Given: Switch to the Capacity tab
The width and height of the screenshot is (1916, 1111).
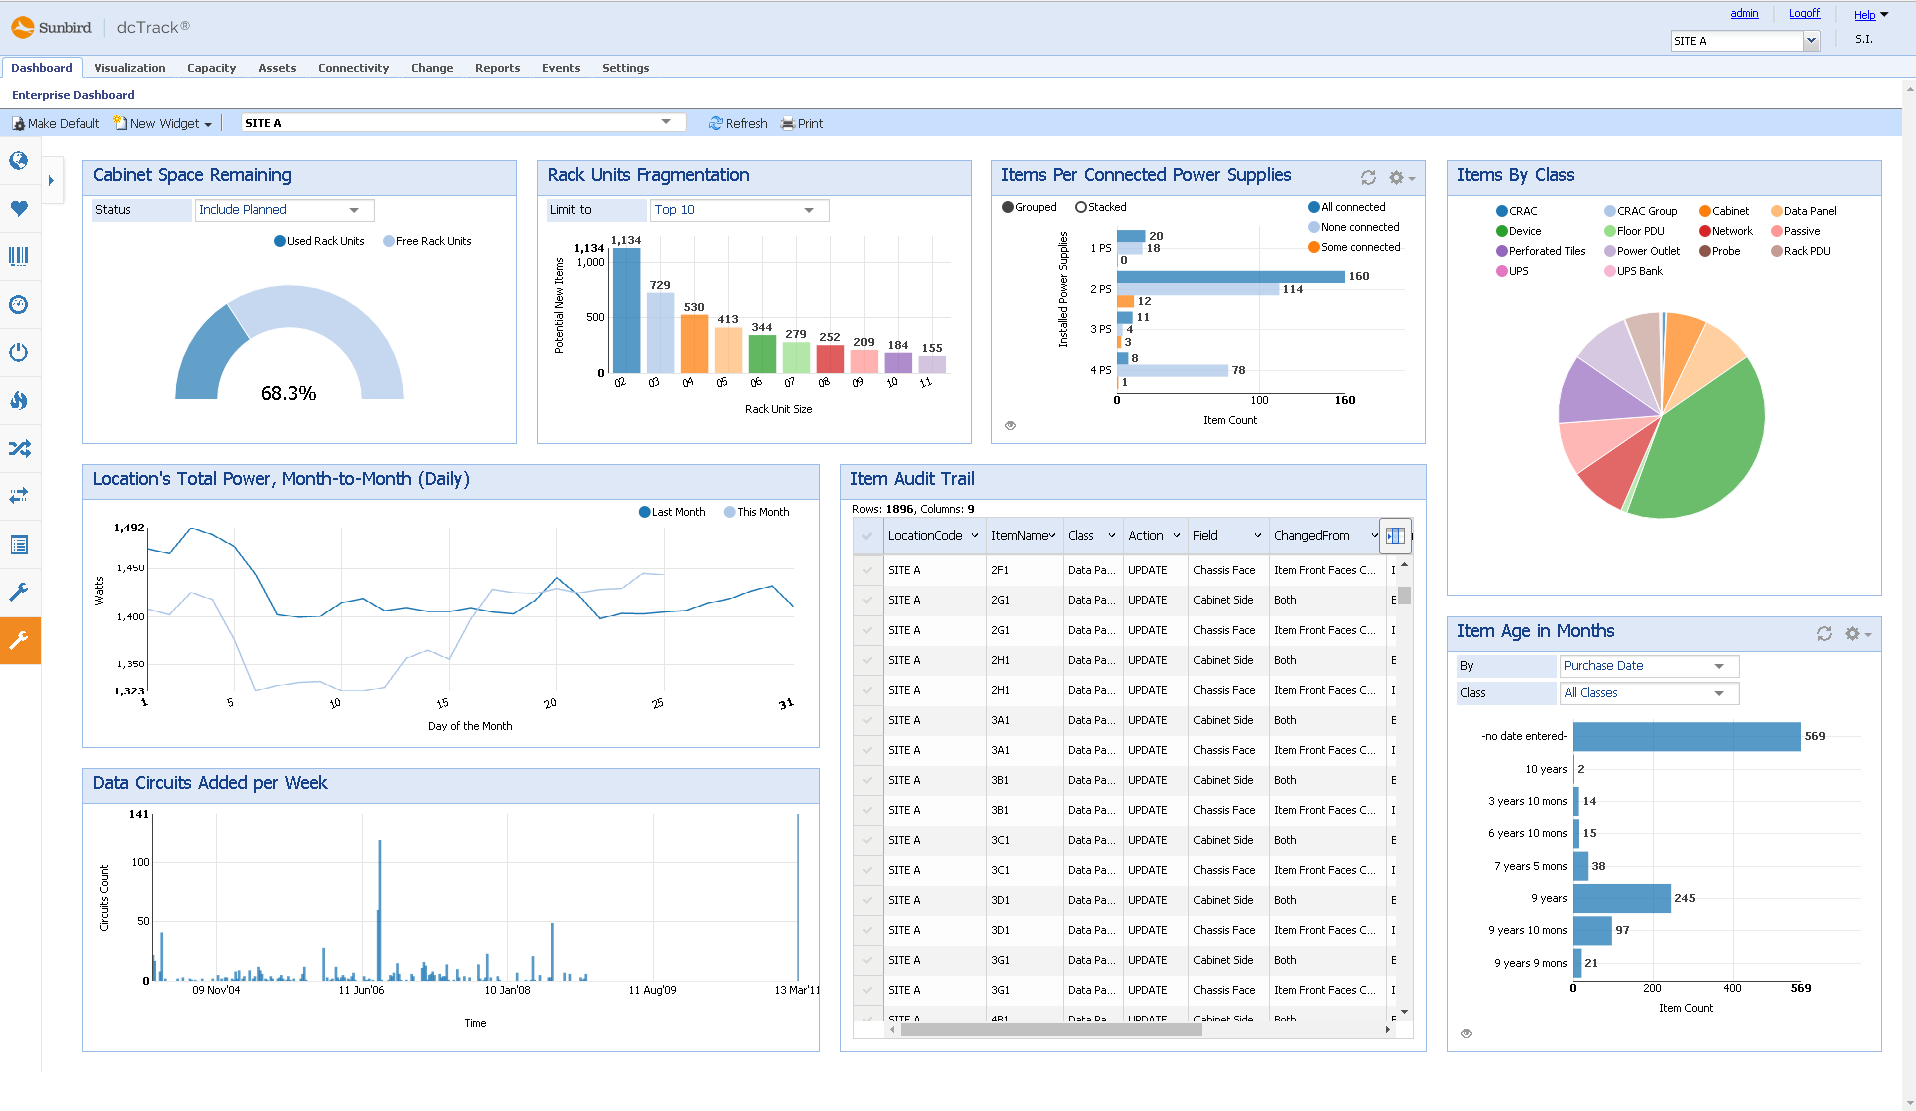Looking at the screenshot, I should pos(211,68).
